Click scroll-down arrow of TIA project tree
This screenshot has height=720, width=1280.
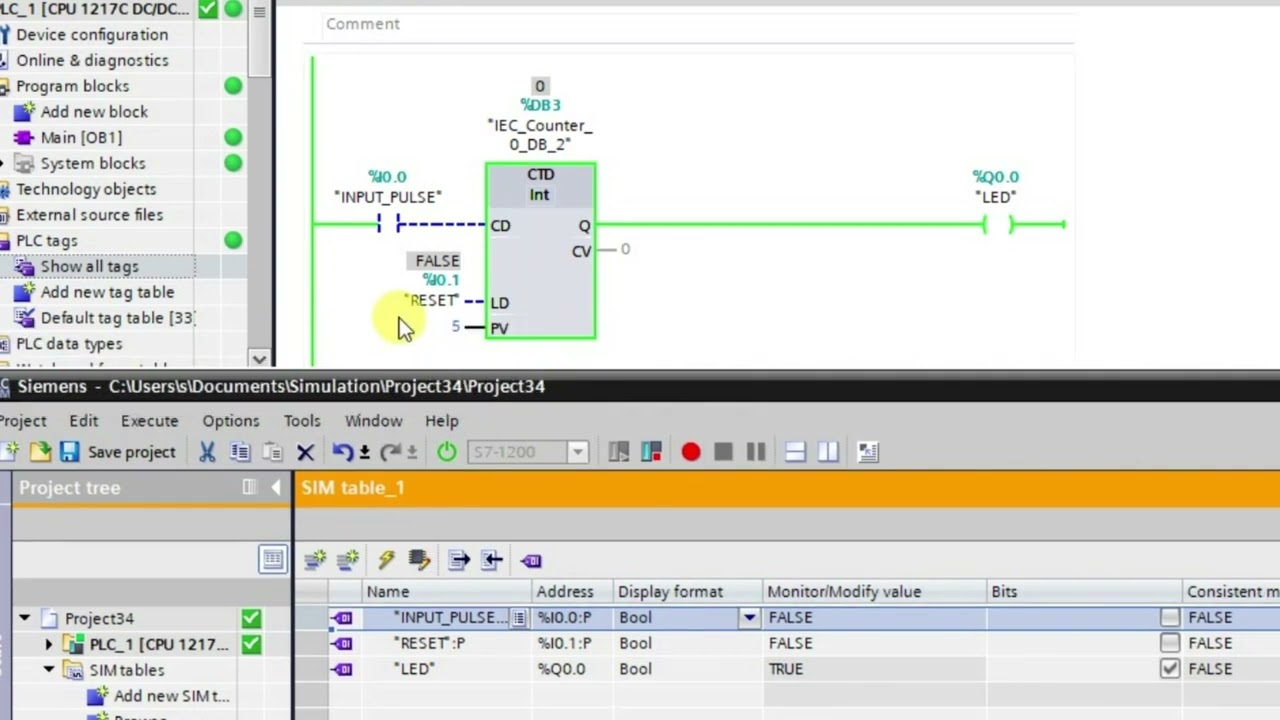259,359
